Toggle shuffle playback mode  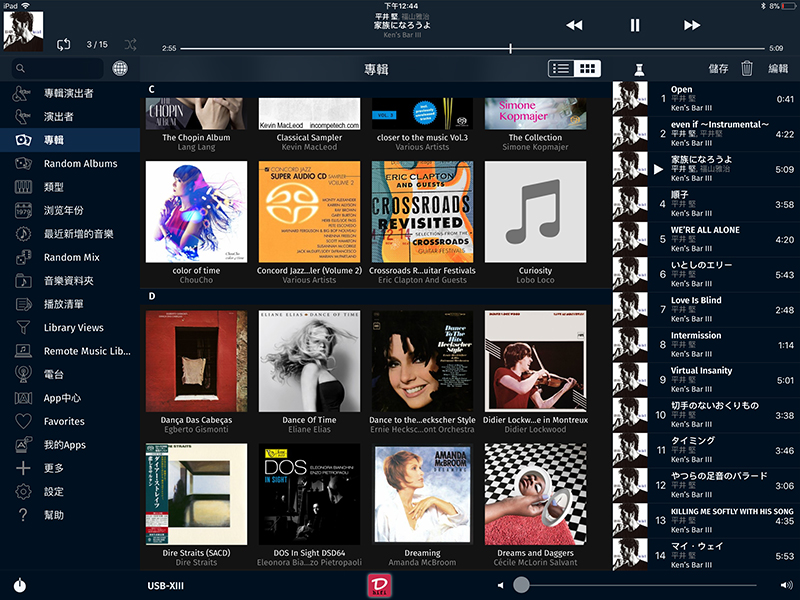131,44
